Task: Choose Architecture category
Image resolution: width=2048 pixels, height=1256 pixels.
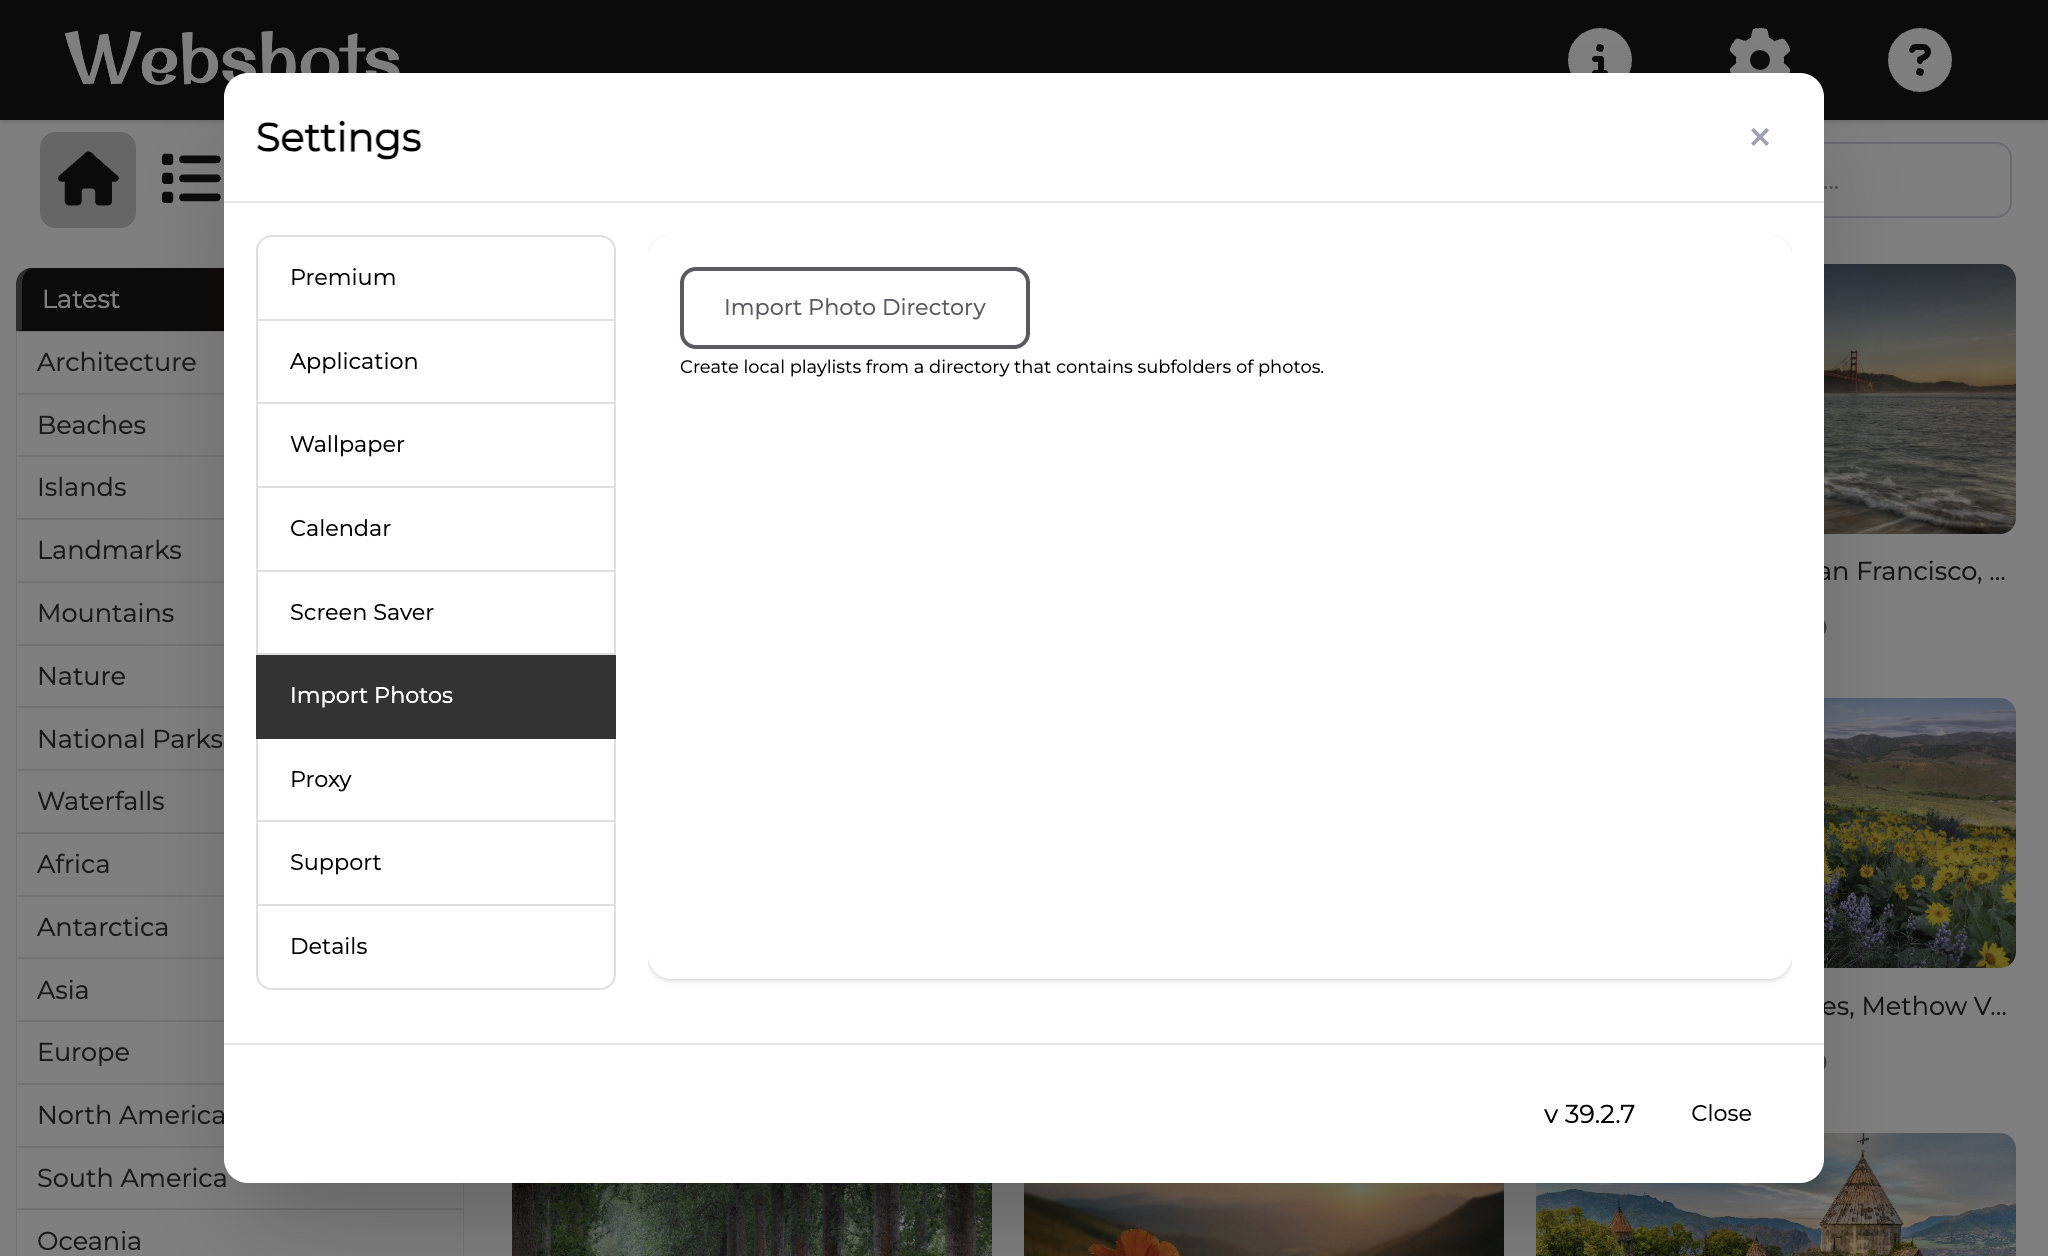Action: pos(120,362)
